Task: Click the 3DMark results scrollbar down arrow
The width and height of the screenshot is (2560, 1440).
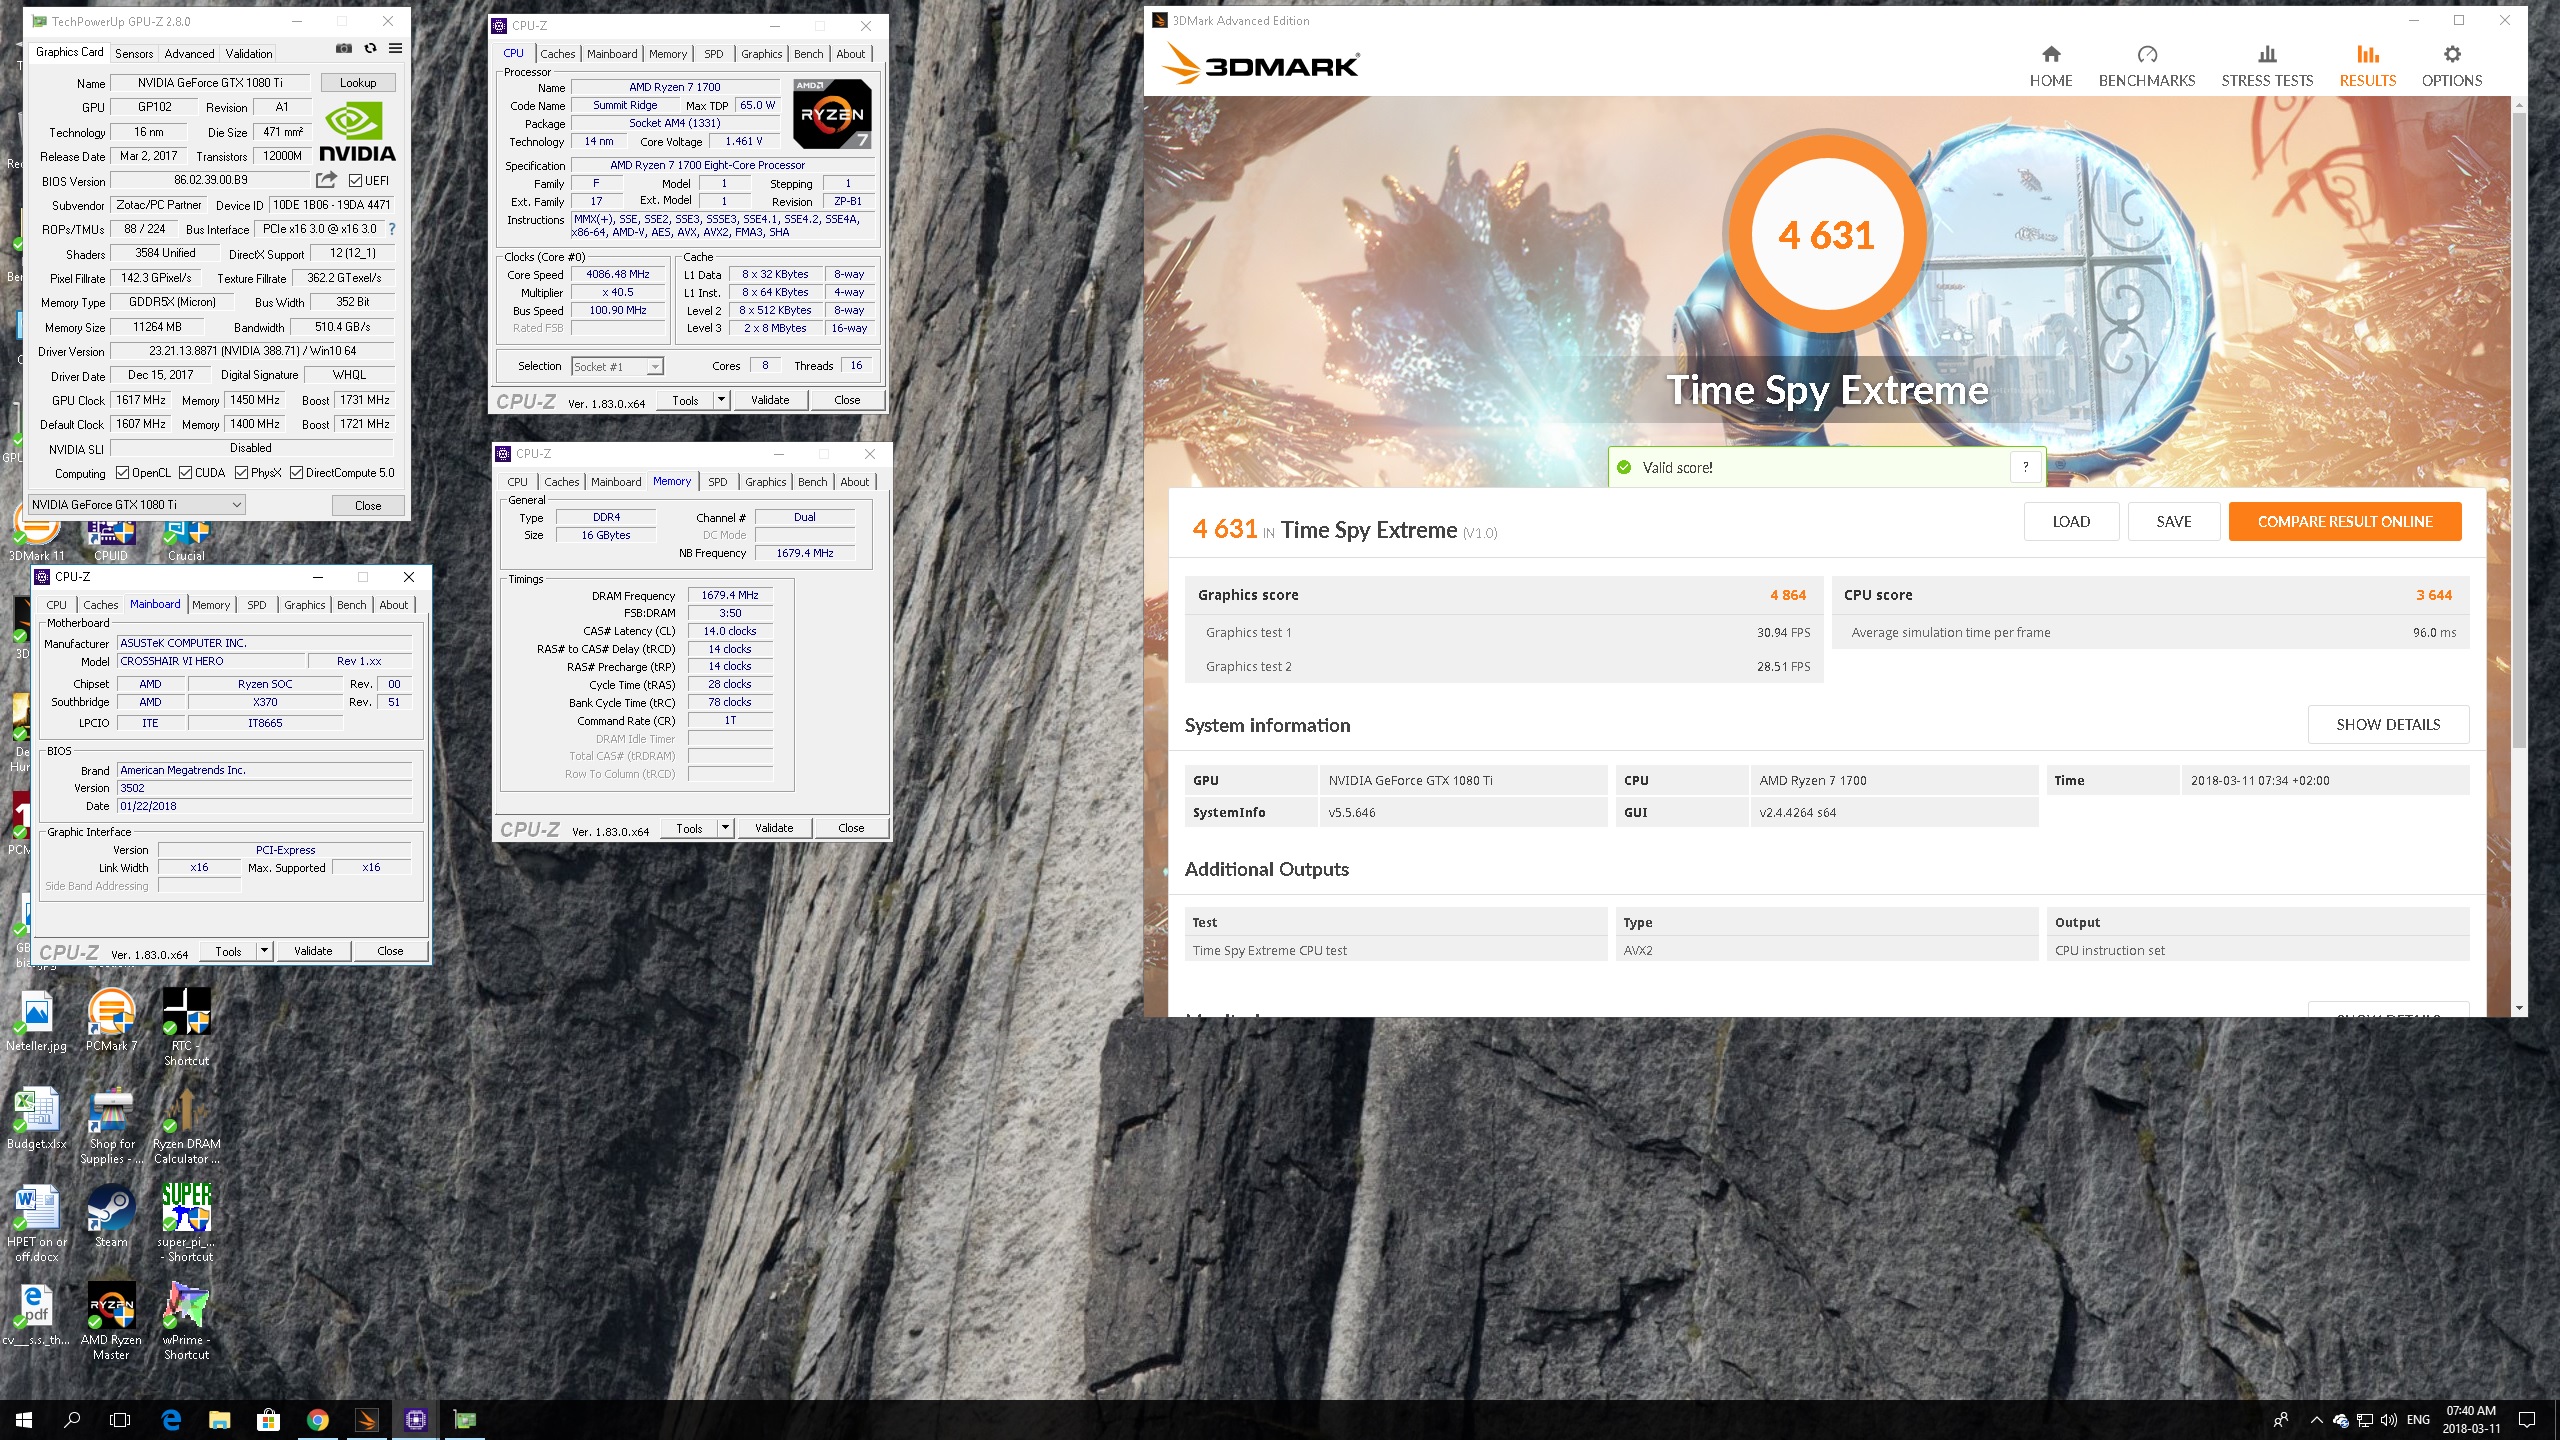Action: [2519, 1008]
